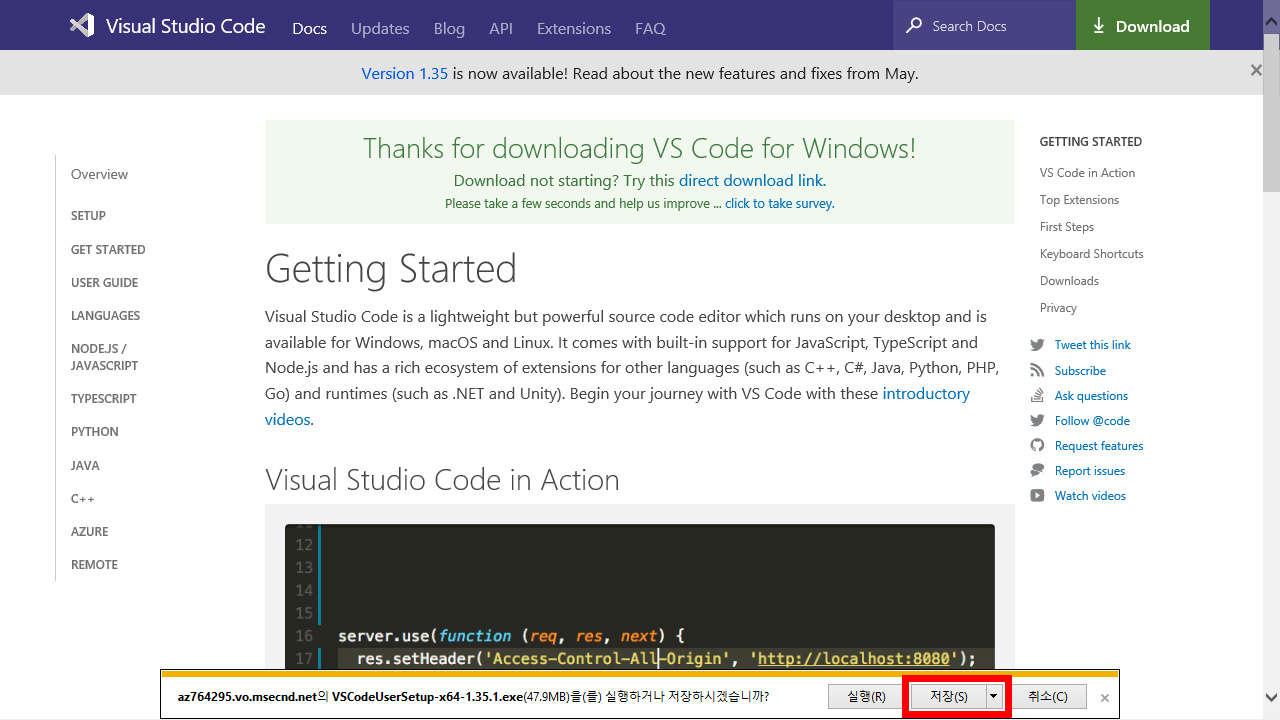Expand the LANGUAGES sidebar section
Image resolution: width=1280 pixels, height=720 pixels.
(105, 316)
